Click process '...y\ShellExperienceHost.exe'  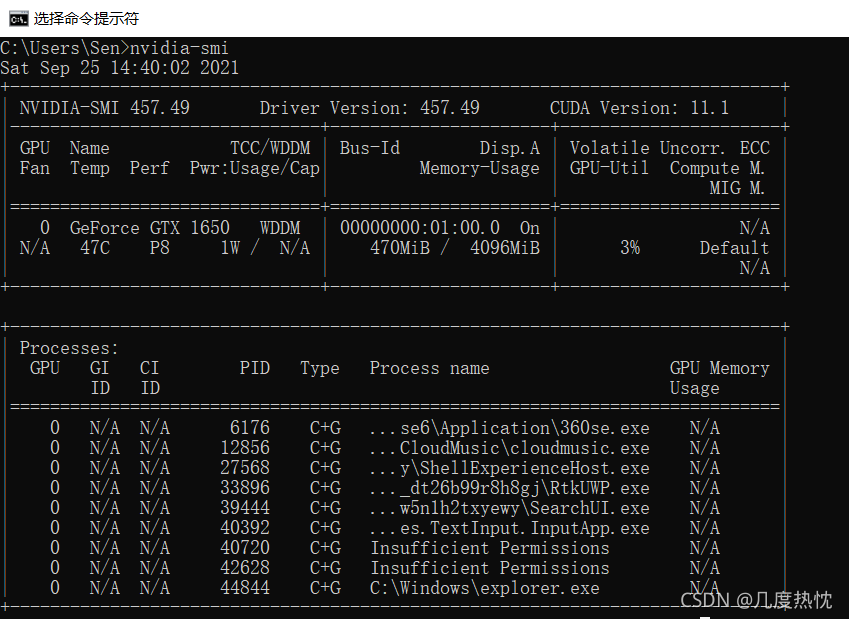point(510,468)
